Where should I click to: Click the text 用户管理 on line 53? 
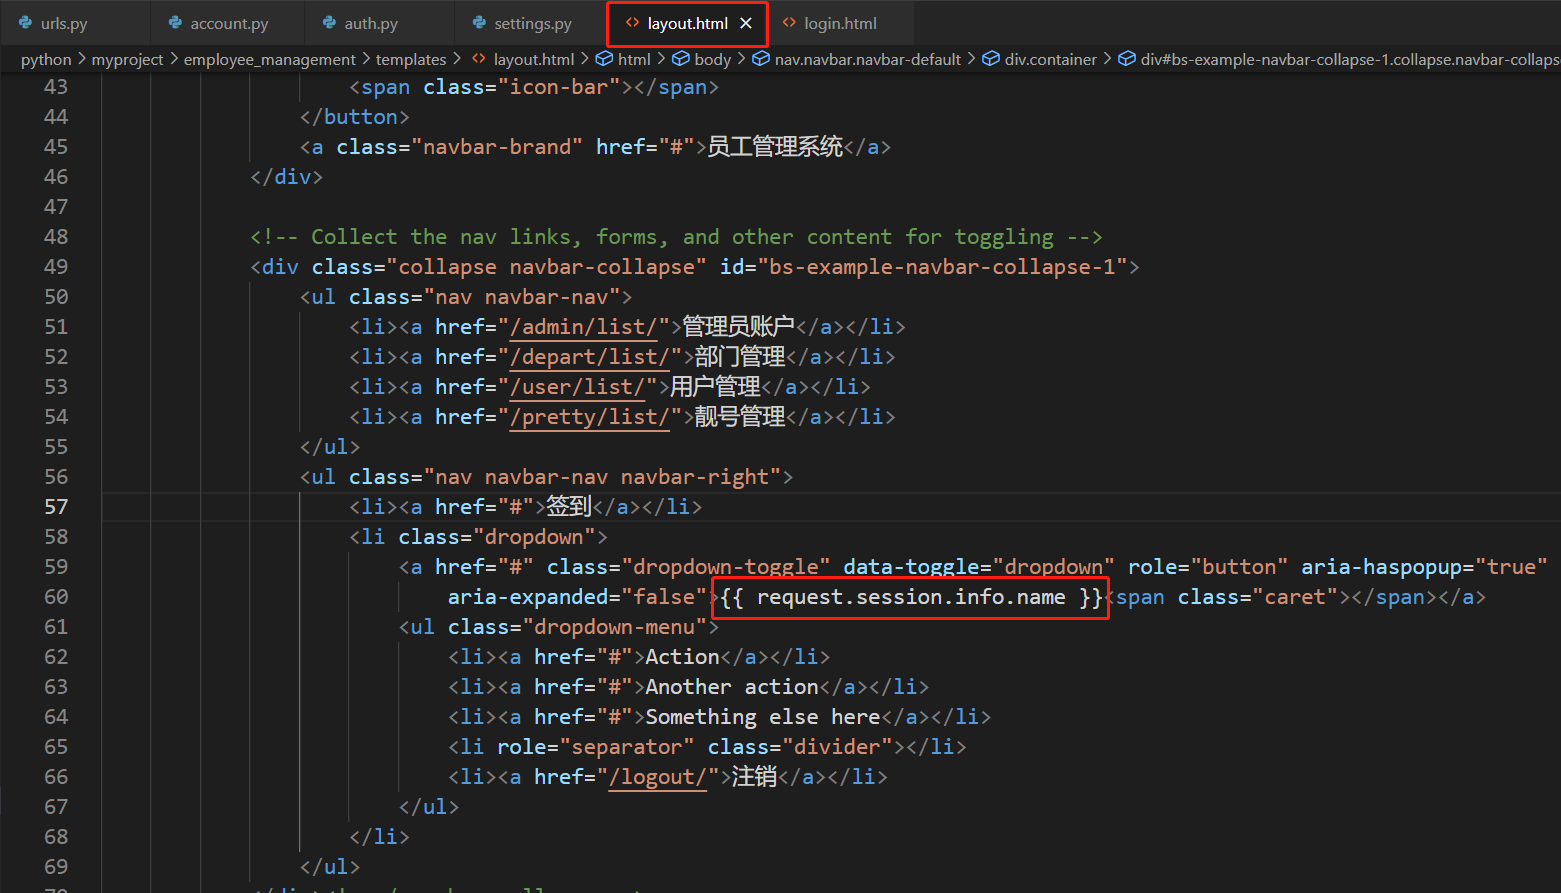(715, 387)
